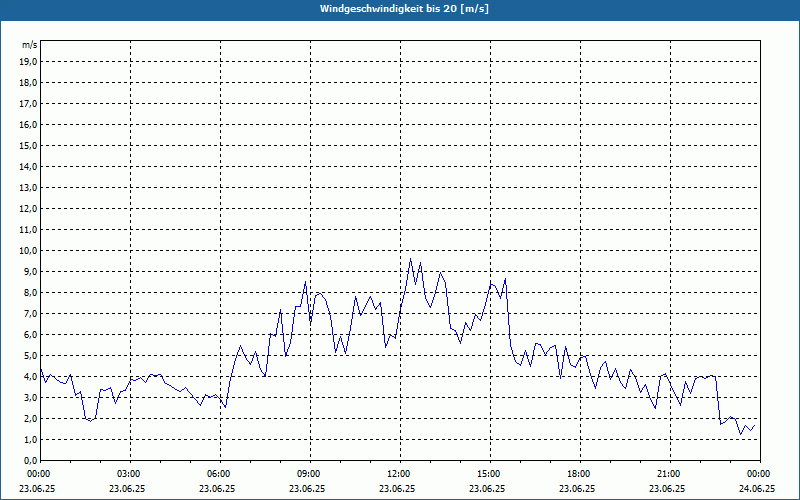Click the "12,0" y-axis value
Screen dimensions: 800x500
click(x=28, y=209)
